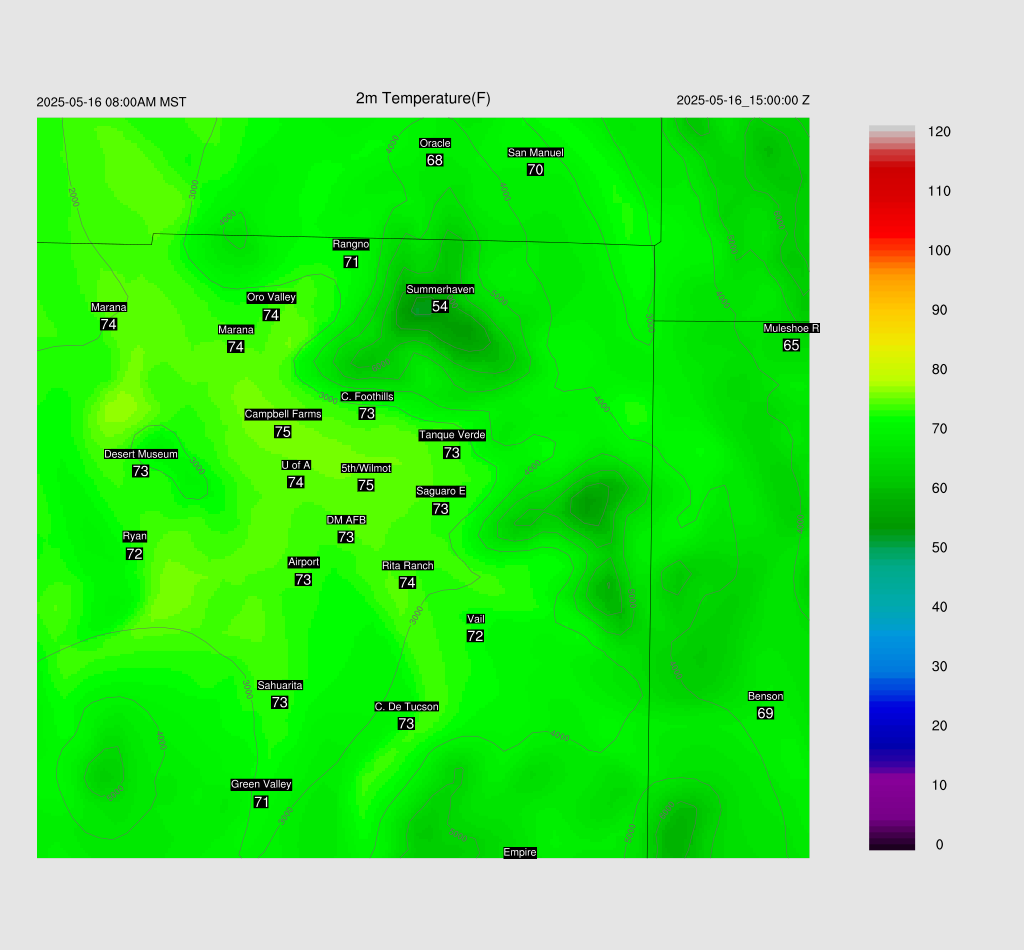Select the Desert Museum label

(x=140, y=454)
